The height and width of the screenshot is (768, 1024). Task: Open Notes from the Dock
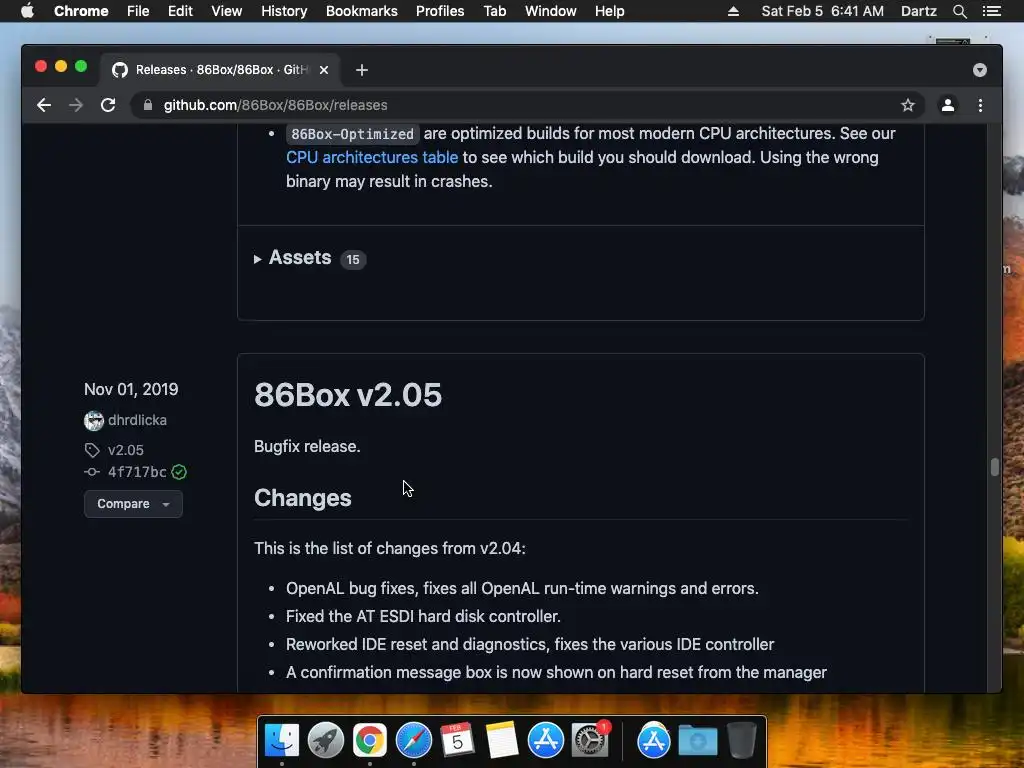tap(502, 741)
